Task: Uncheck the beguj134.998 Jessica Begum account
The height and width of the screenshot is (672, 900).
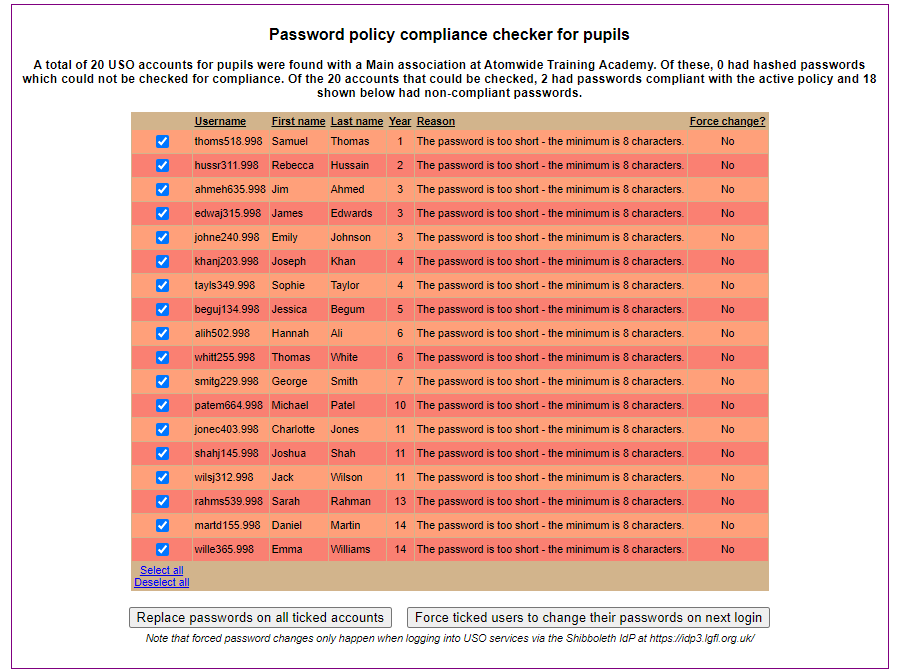Action: pyautogui.click(x=162, y=309)
